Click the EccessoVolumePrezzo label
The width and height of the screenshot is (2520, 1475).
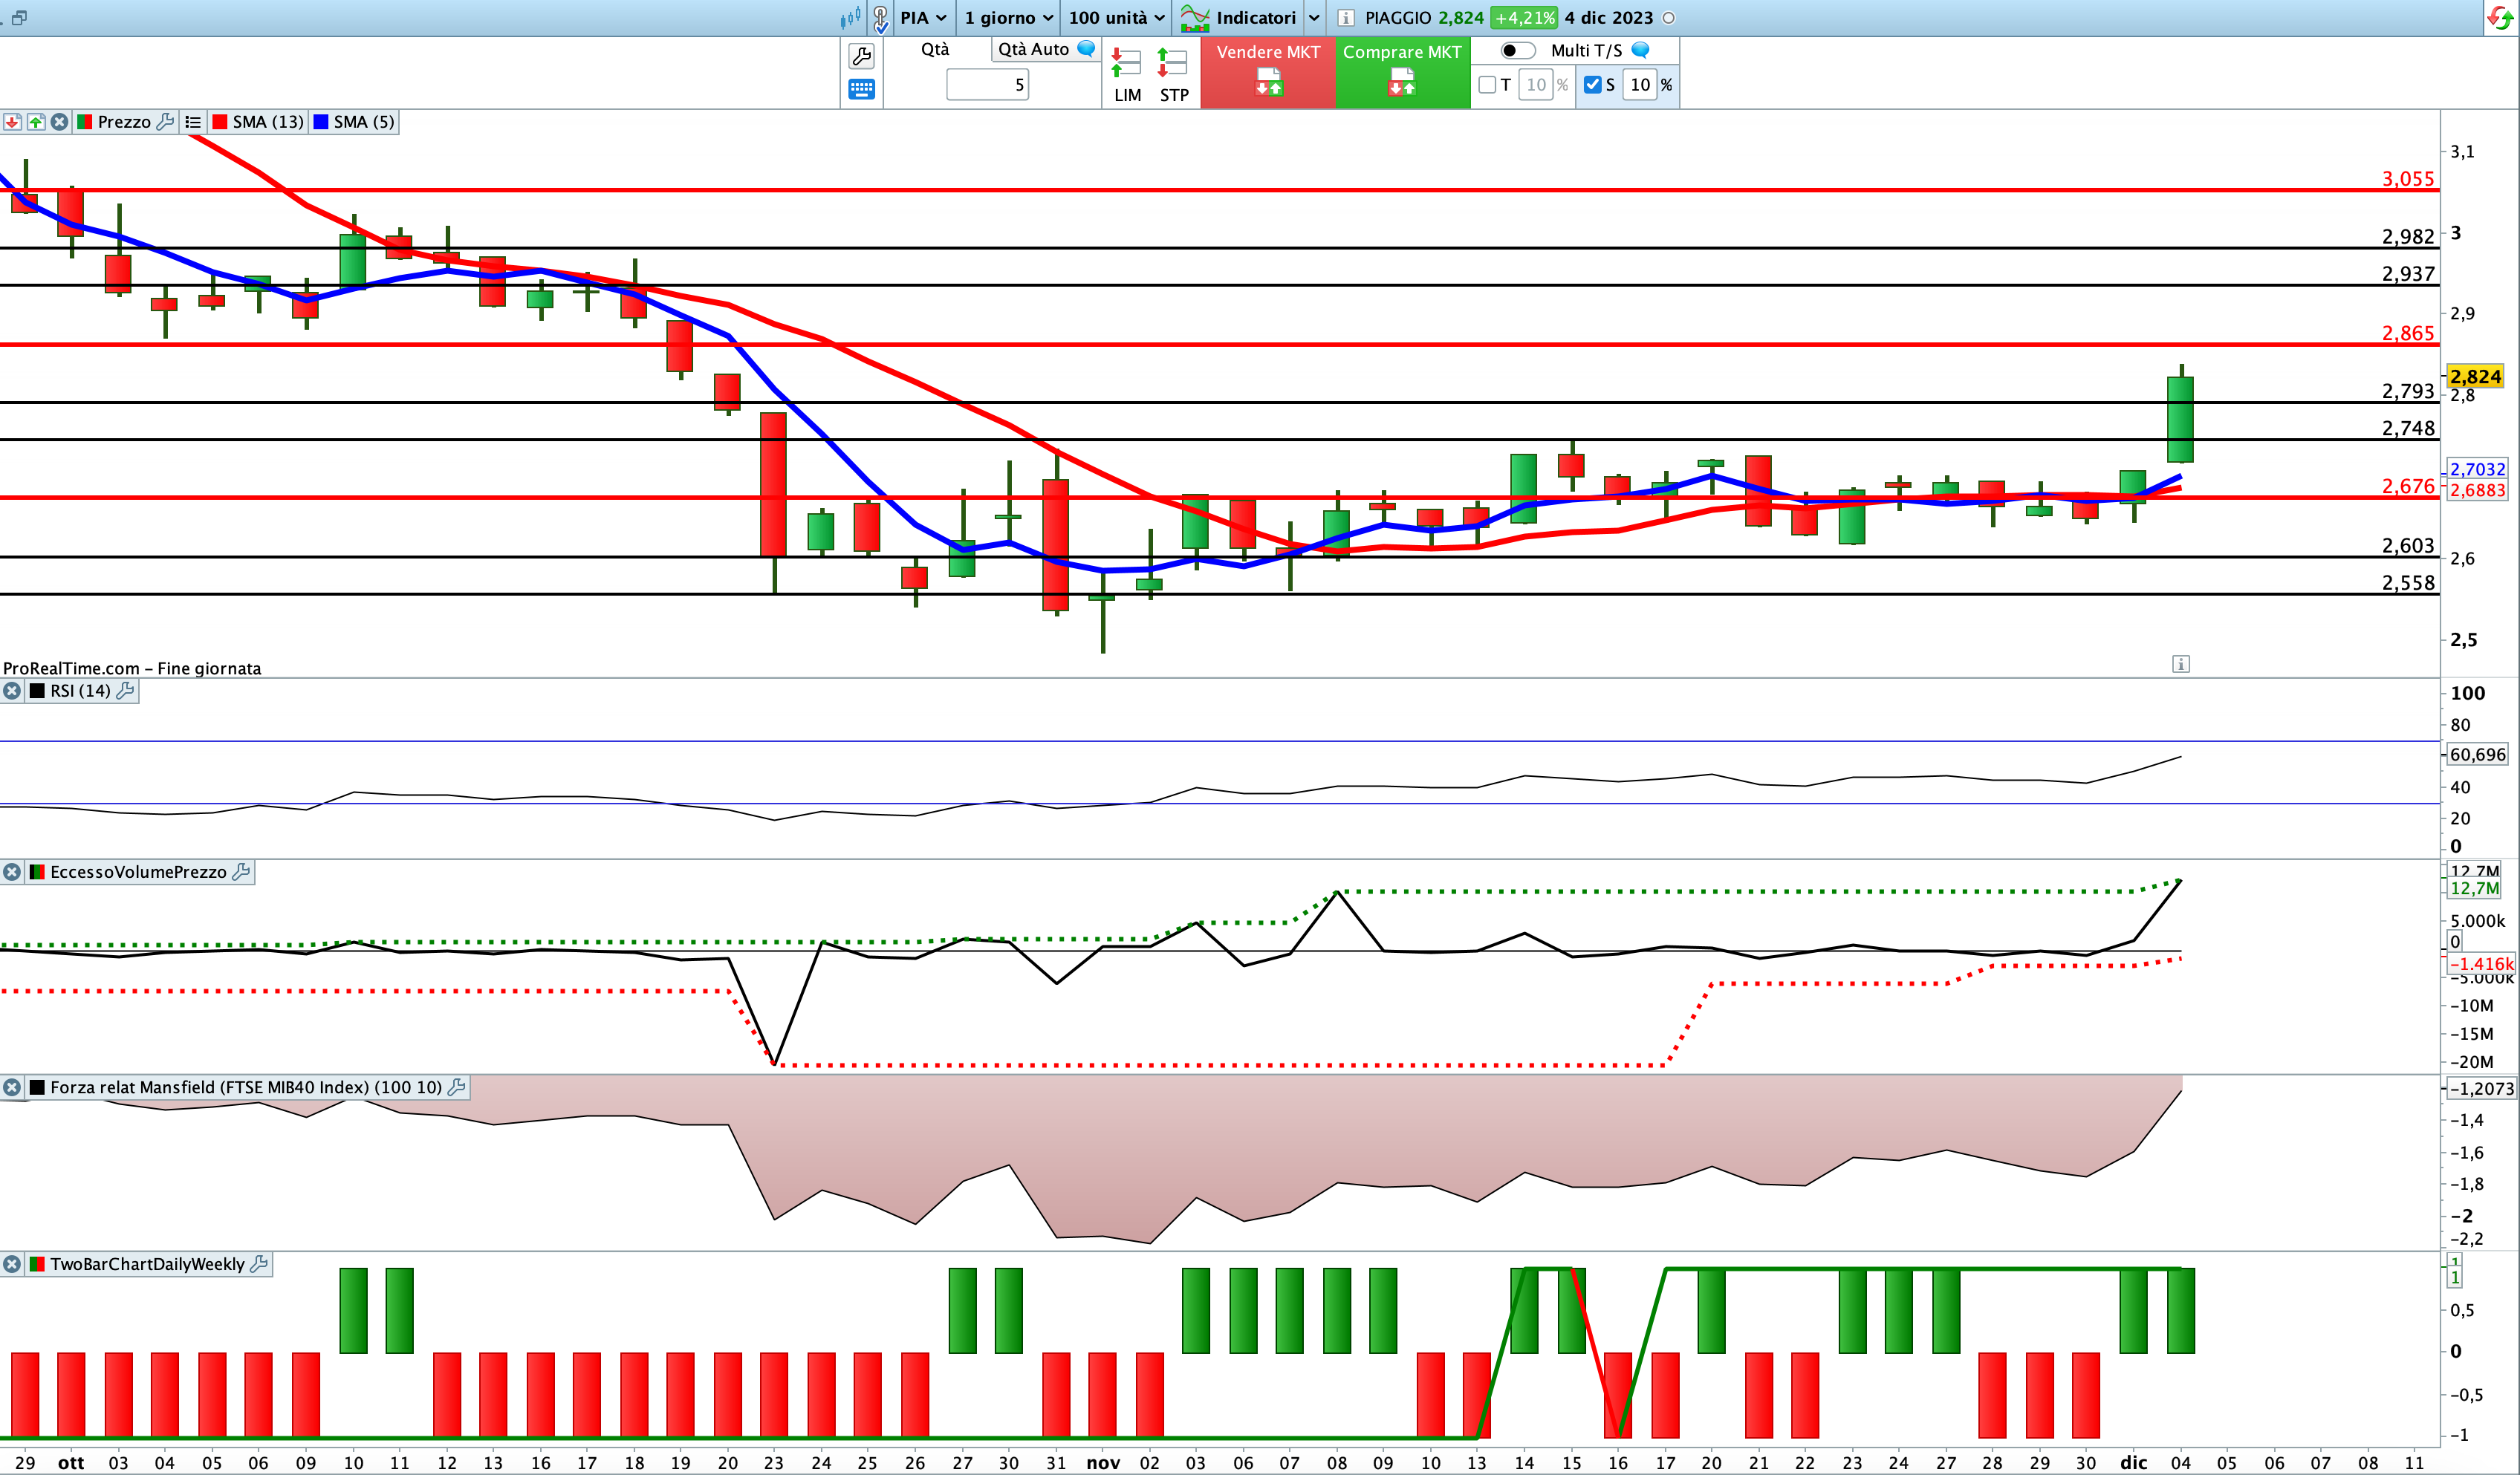(138, 872)
